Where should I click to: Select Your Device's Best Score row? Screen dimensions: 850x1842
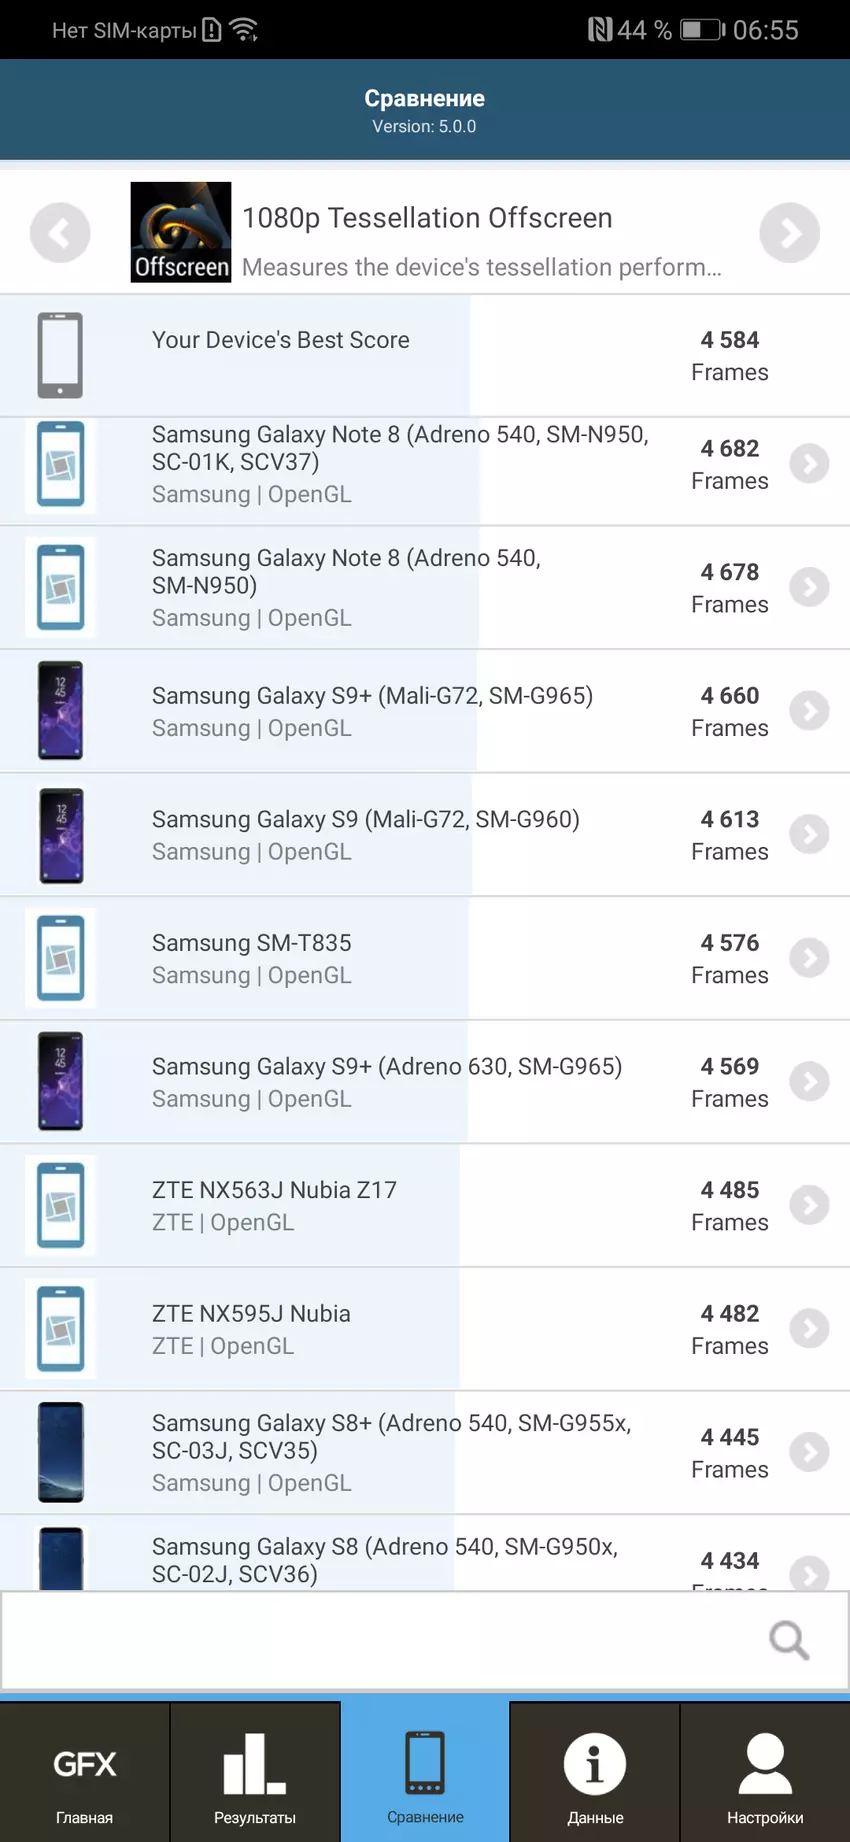click(x=400, y=355)
